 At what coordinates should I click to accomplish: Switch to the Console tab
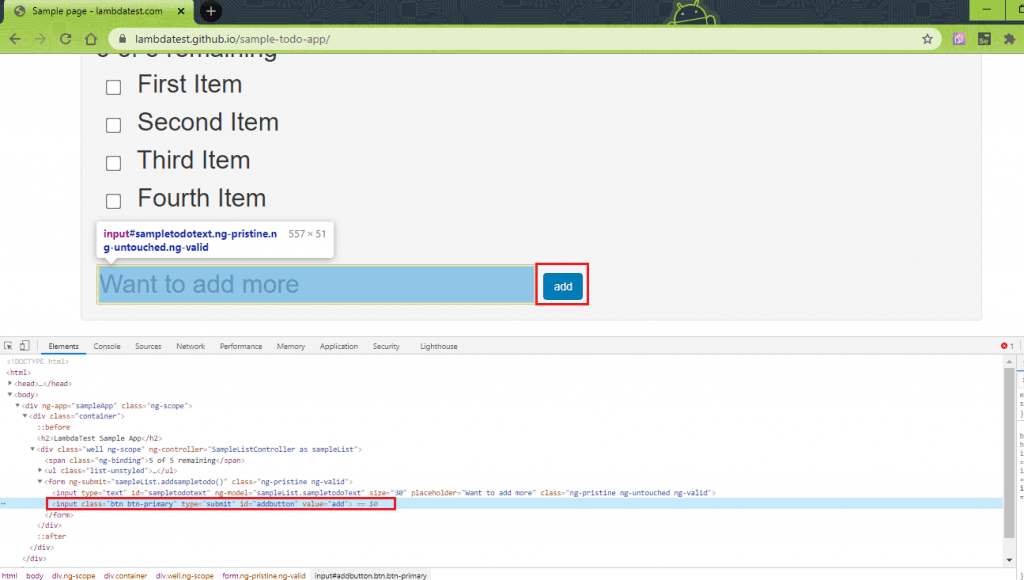(x=107, y=346)
